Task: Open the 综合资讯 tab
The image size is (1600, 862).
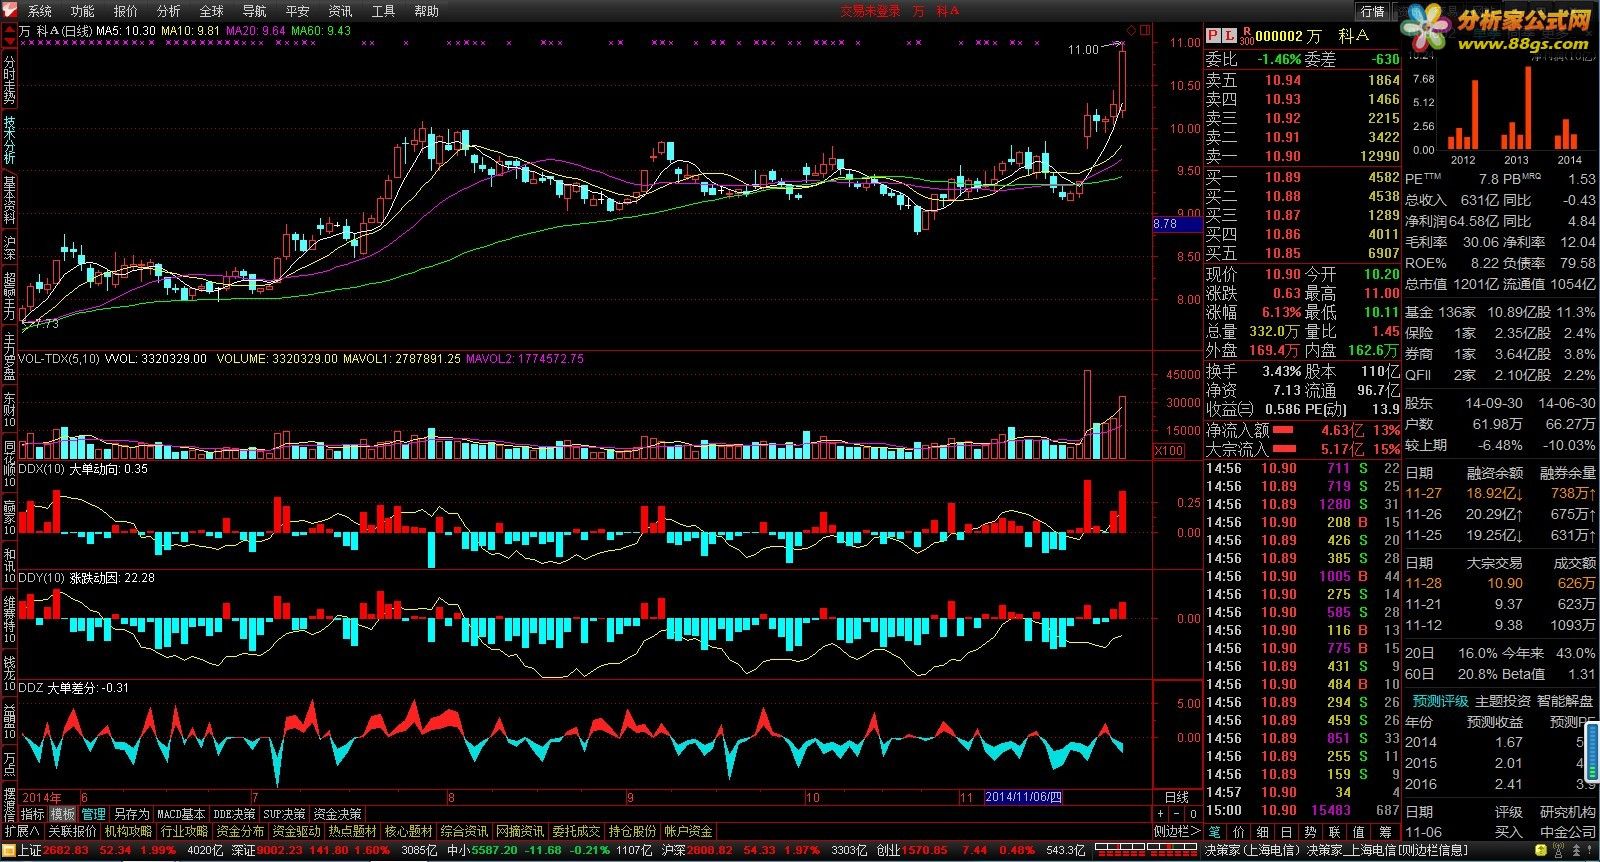Action: point(465,832)
